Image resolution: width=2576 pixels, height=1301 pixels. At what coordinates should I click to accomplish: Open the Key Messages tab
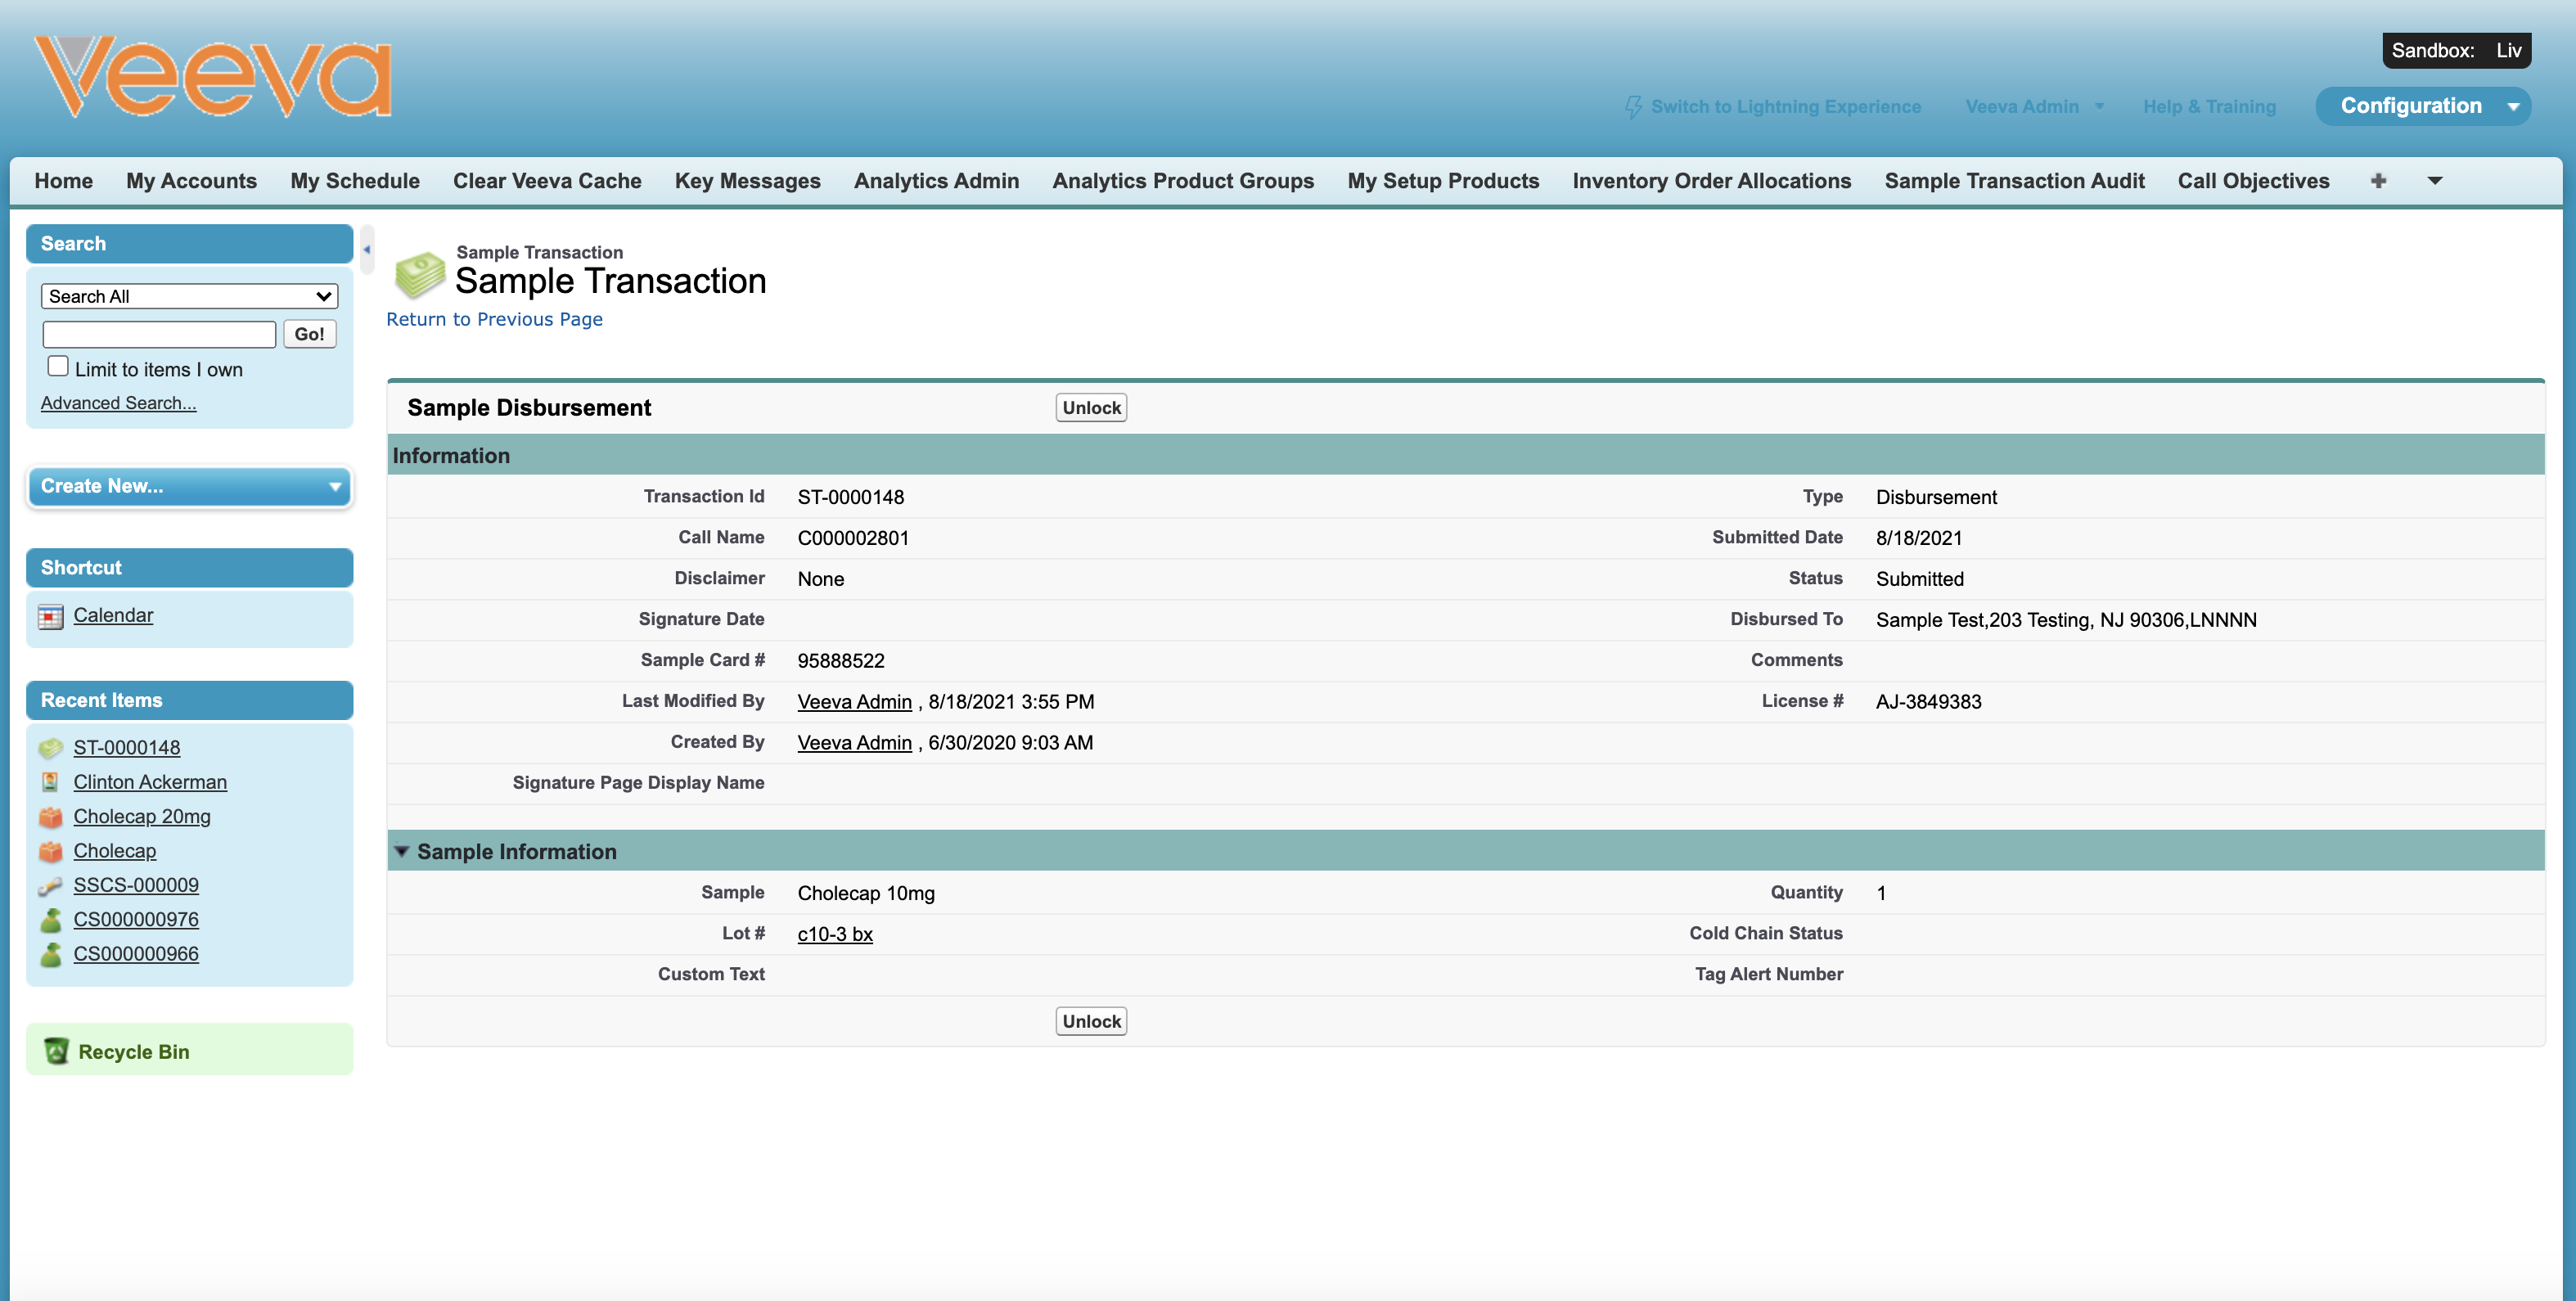(x=747, y=181)
